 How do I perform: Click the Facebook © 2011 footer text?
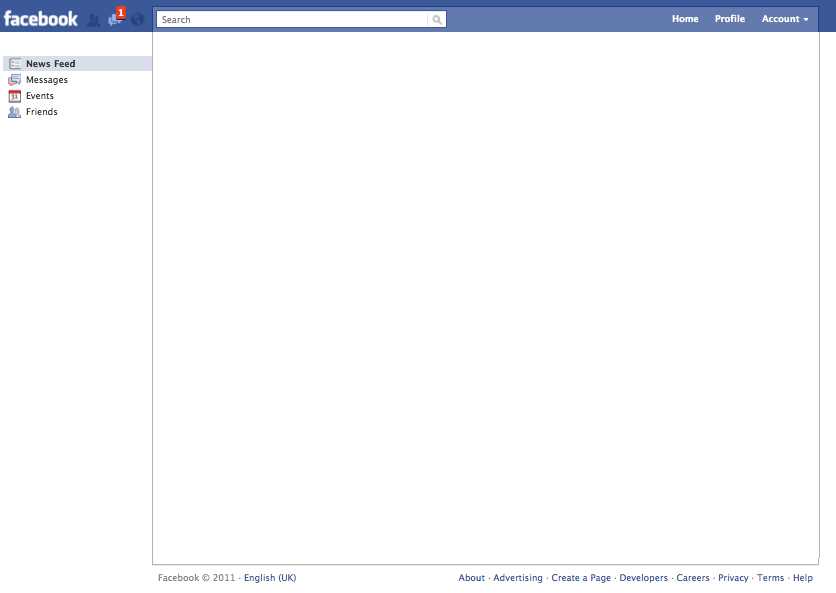click(196, 578)
